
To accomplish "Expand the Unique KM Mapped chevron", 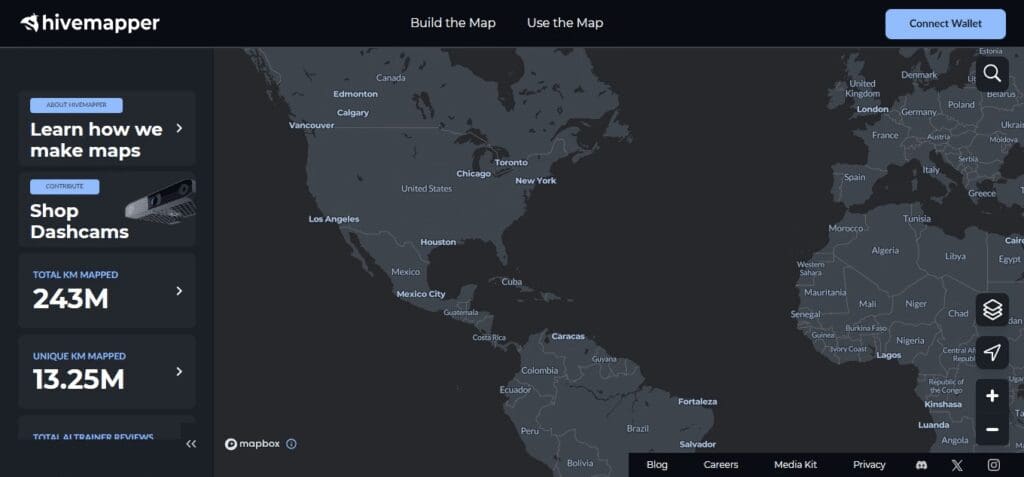I will point(179,371).
